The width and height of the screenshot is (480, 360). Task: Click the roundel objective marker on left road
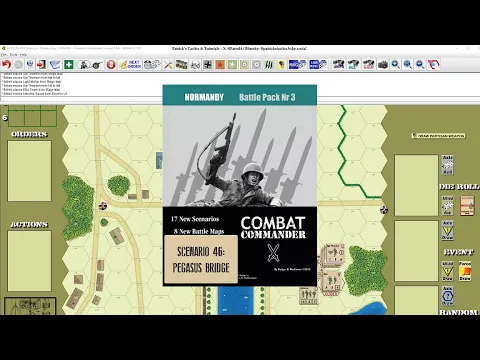pyautogui.click(x=103, y=206)
